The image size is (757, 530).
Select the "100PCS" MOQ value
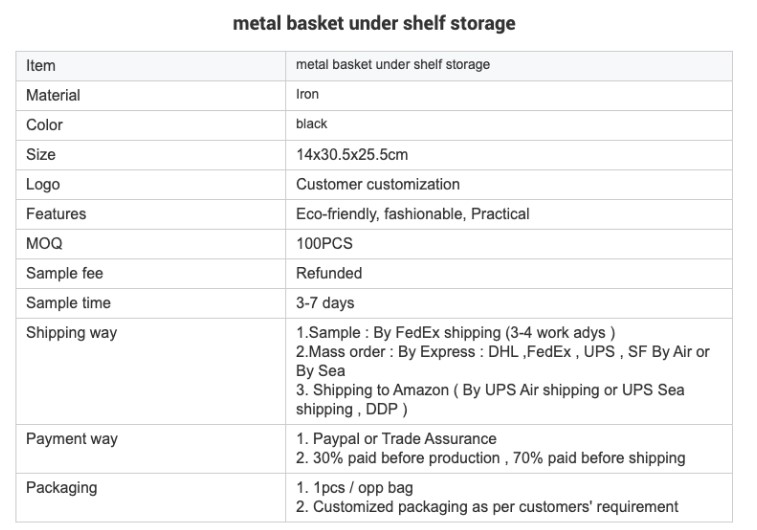pyautogui.click(x=324, y=244)
